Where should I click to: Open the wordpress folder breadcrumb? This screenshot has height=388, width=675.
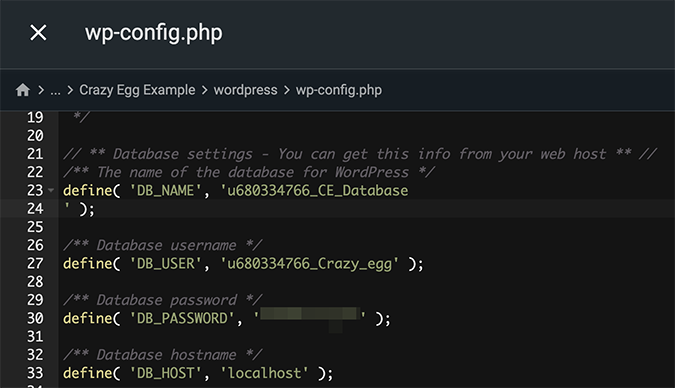(245, 90)
